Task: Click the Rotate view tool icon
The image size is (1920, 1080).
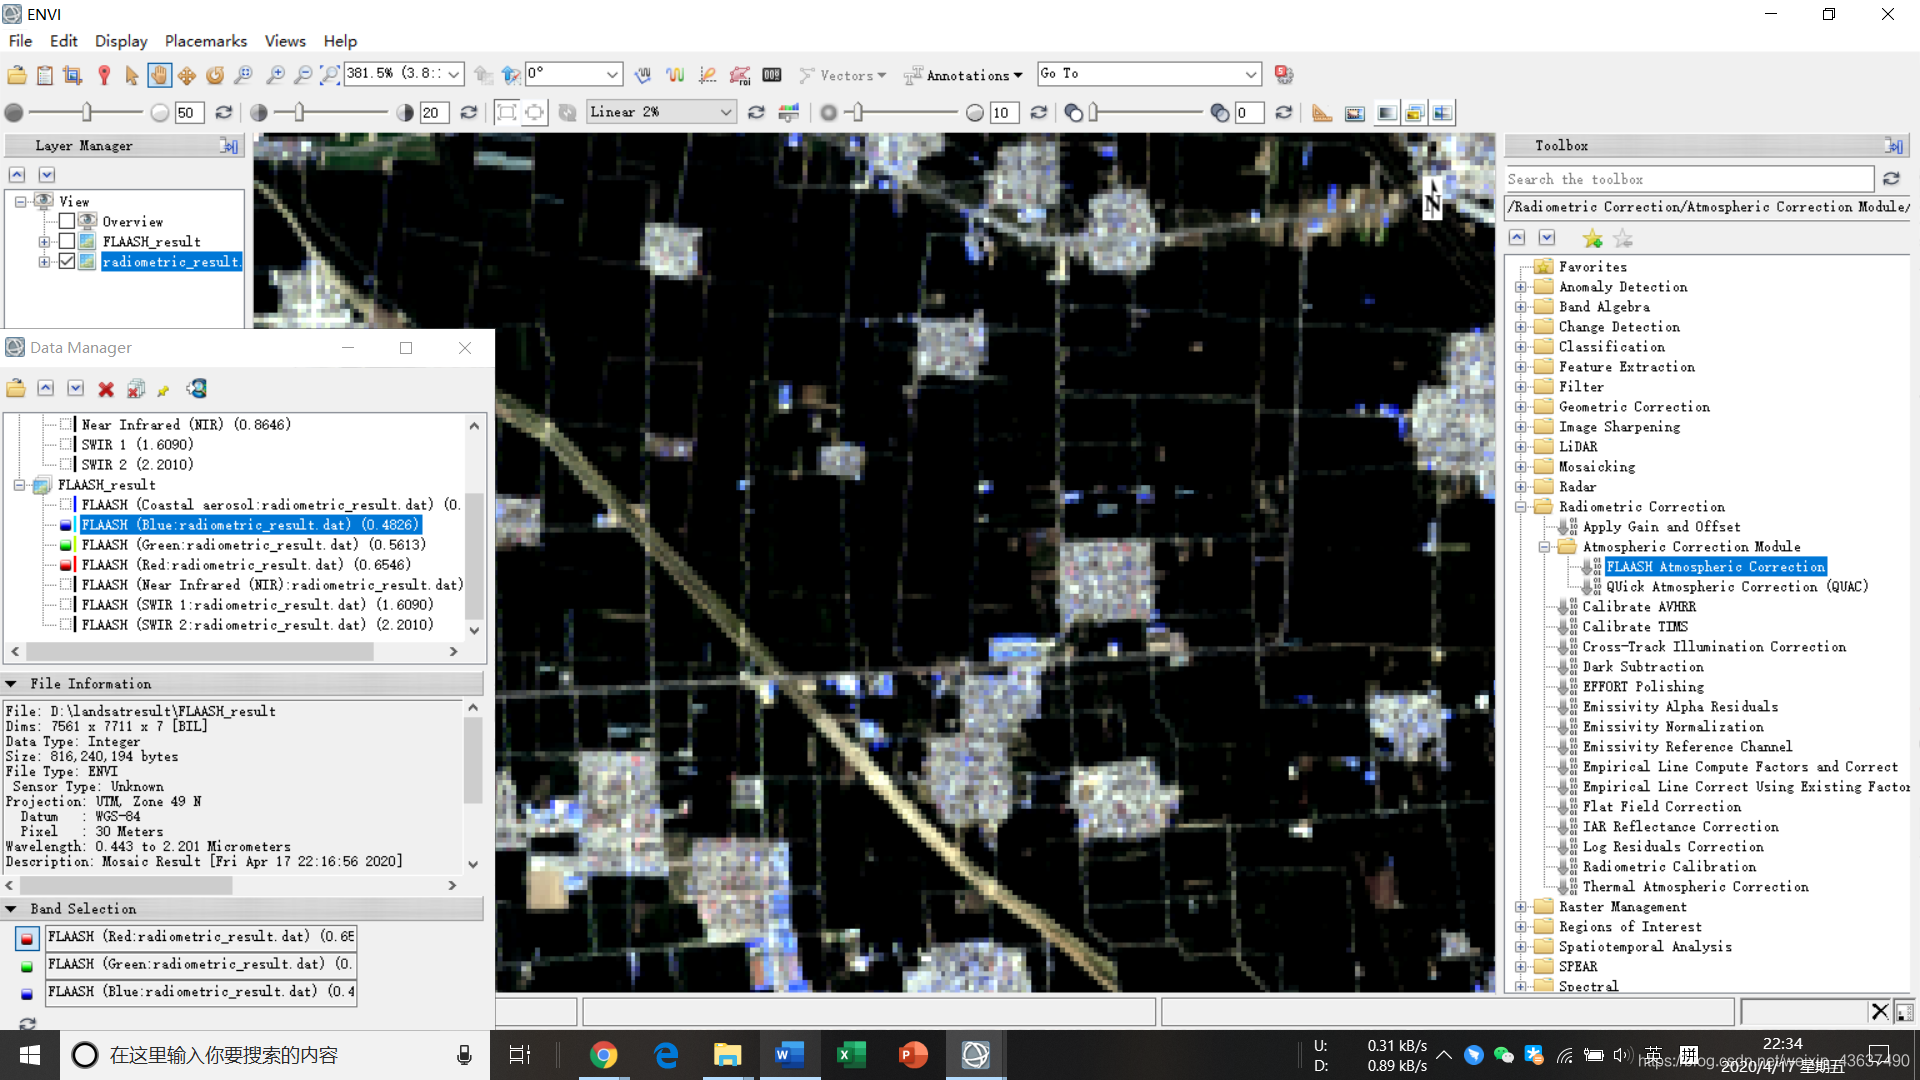Action: point(215,75)
